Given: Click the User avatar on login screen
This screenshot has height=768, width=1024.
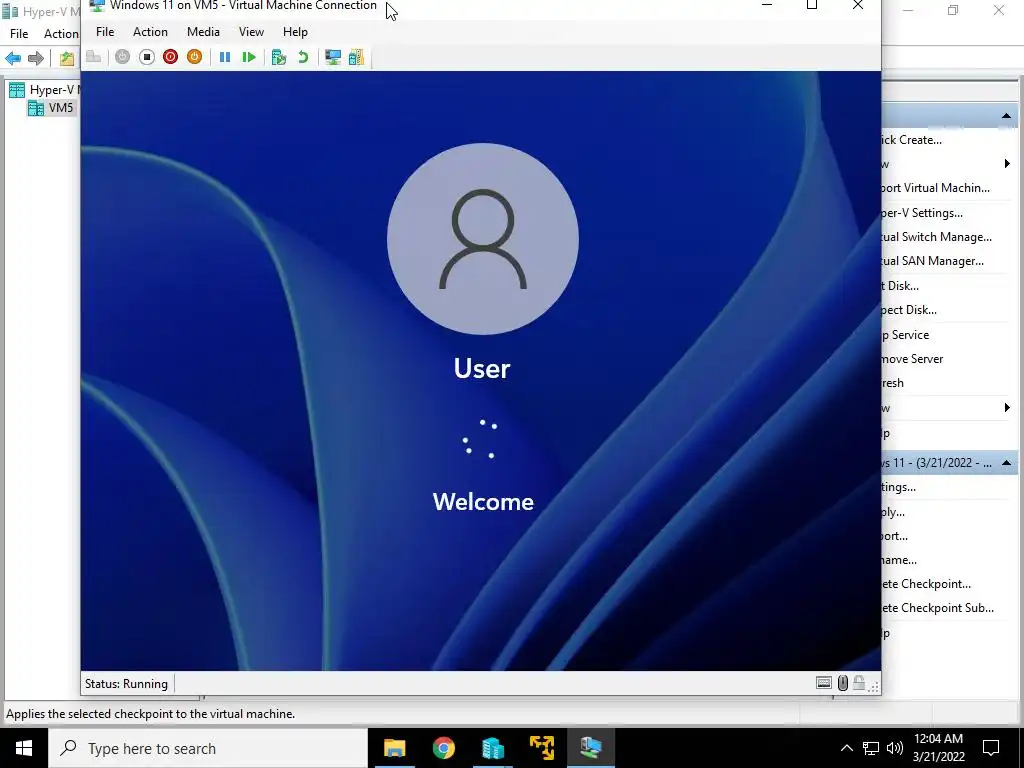Looking at the screenshot, I should pos(483,238).
